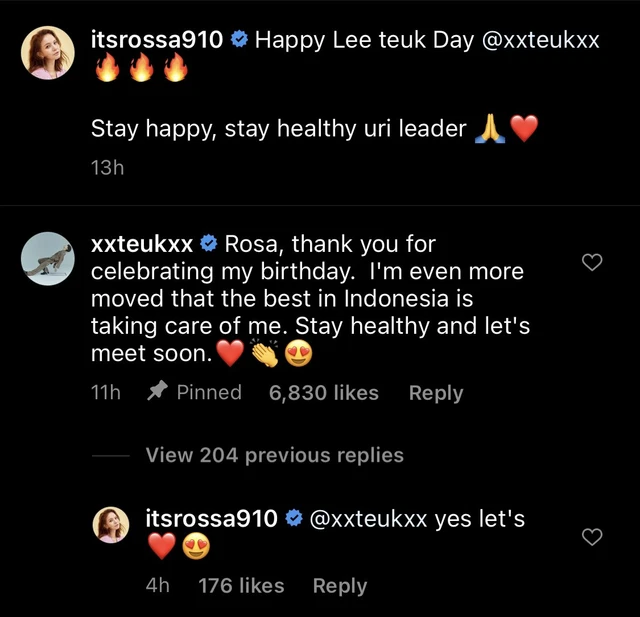Like the xxteukxx comment with heart icon
This screenshot has width=640, height=617.
[x=592, y=262]
